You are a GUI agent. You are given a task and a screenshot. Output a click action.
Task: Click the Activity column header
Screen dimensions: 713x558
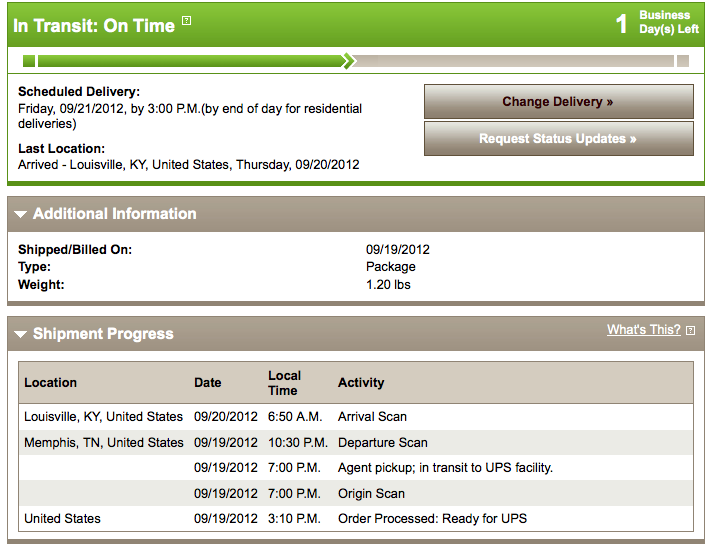361,383
